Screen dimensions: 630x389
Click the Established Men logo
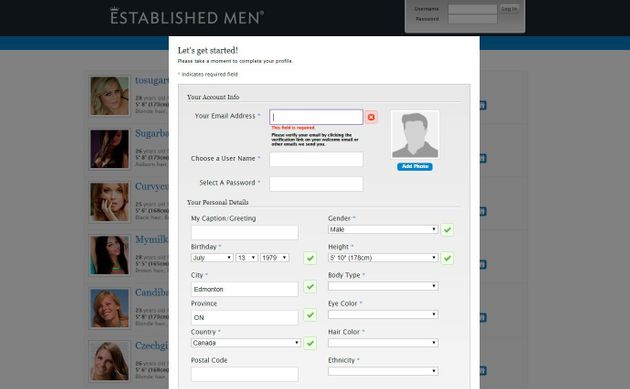pos(187,16)
